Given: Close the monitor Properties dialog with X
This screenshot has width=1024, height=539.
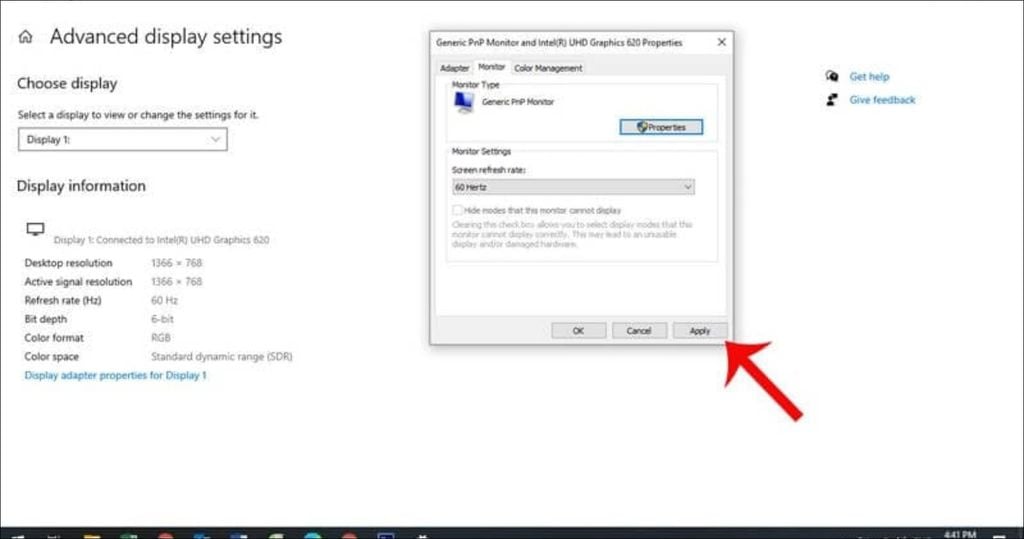Looking at the screenshot, I should (721, 42).
